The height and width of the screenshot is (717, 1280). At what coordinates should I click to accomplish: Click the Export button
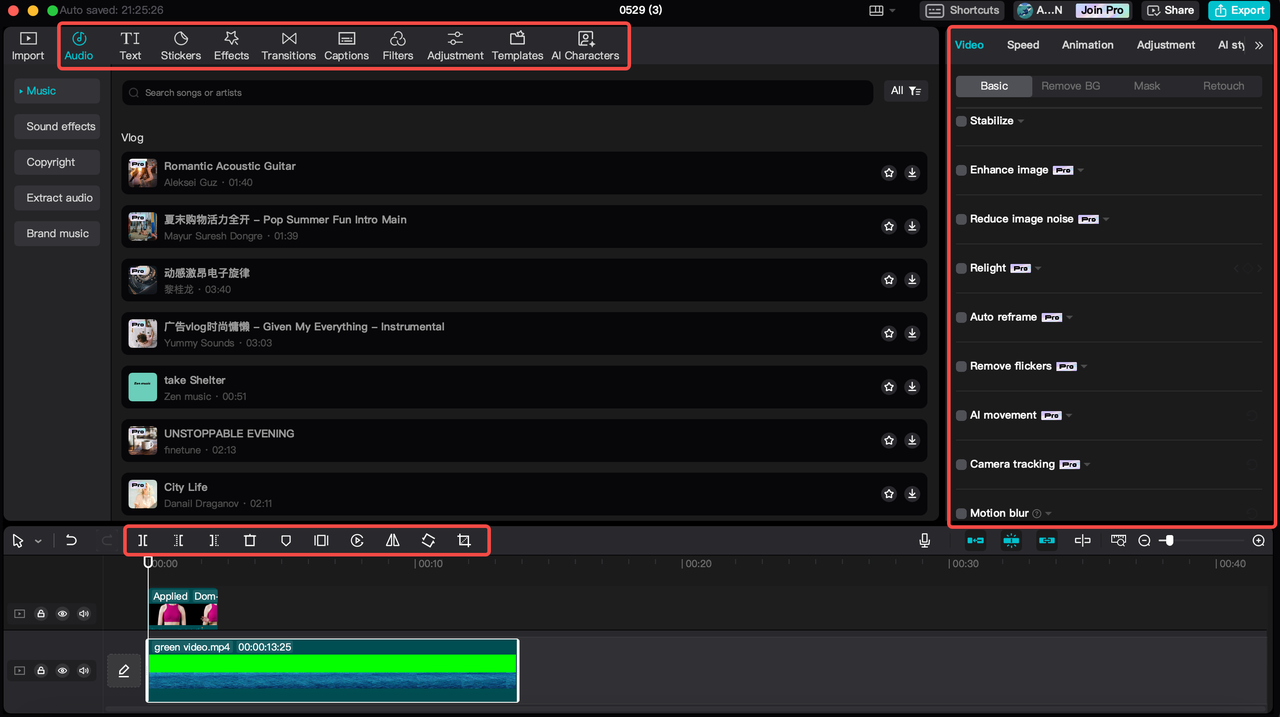tap(1241, 10)
